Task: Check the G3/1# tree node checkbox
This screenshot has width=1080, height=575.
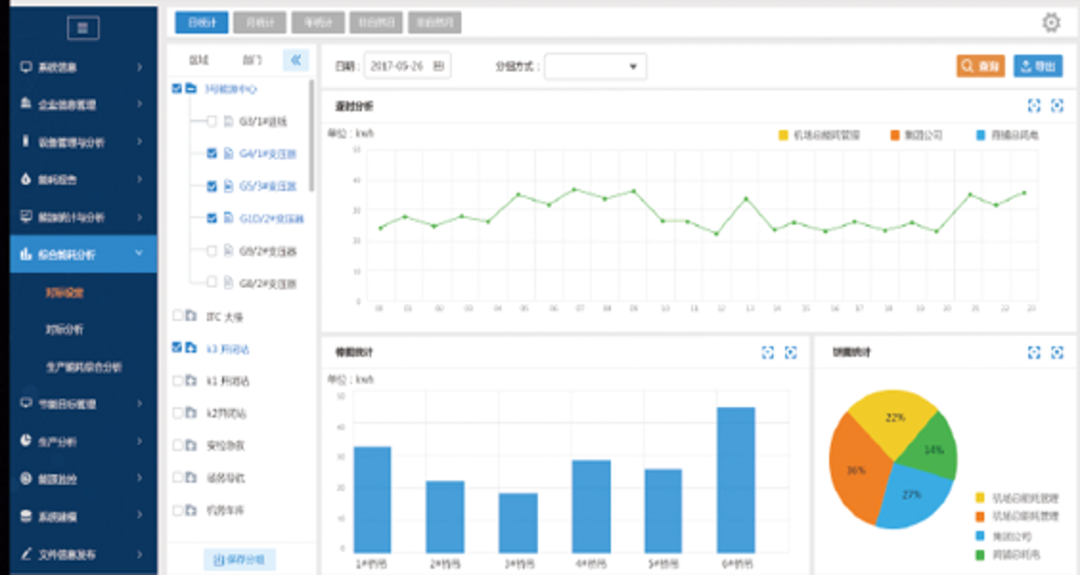Action: pos(211,121)
